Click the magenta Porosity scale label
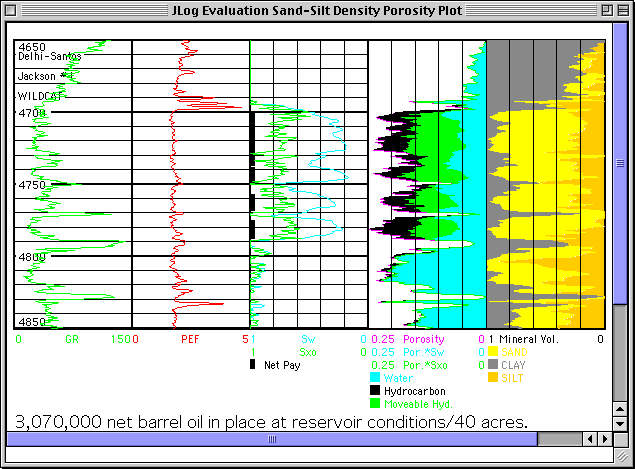The width and height of the screenshot is (635, 469). (422, 339)
